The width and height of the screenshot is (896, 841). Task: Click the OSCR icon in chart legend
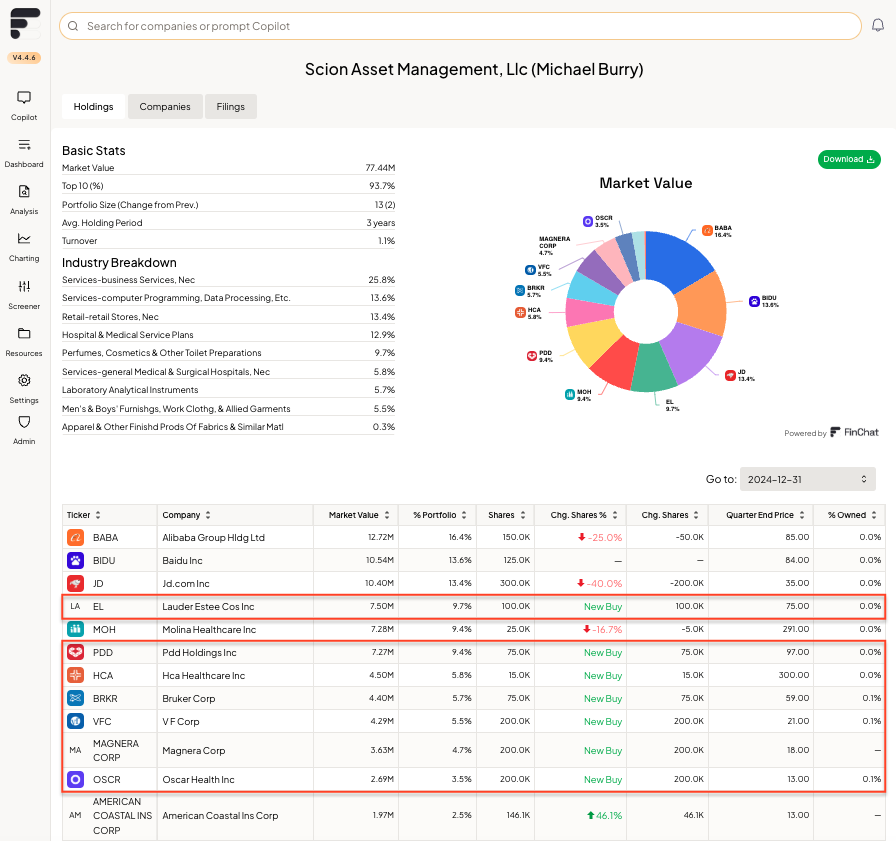tap(588, 221)
